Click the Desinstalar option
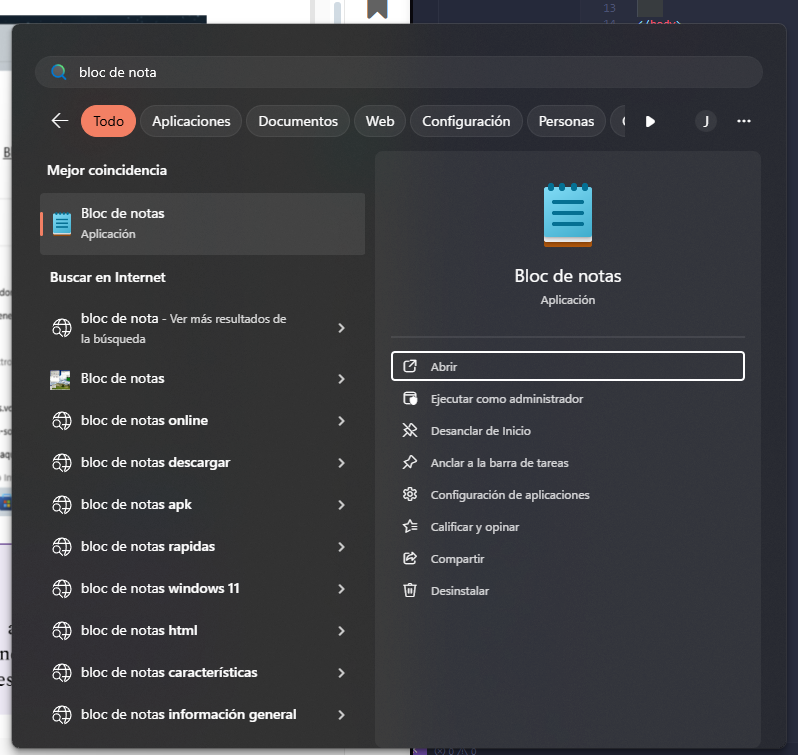 pyautogui.click(x=567, y=591)
